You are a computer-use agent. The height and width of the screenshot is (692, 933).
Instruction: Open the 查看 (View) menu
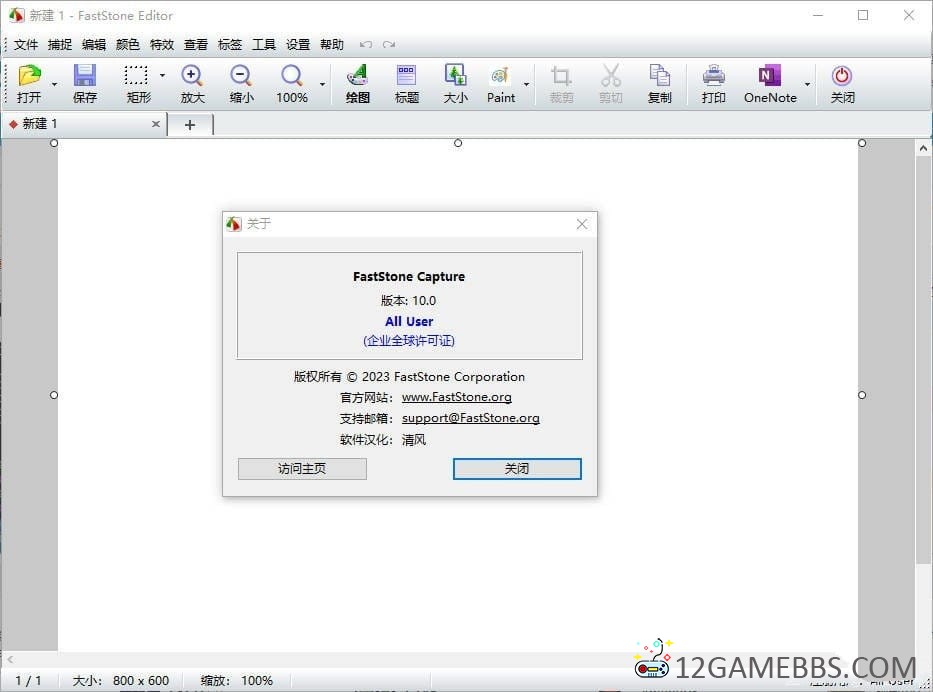(x=196, y=45)
